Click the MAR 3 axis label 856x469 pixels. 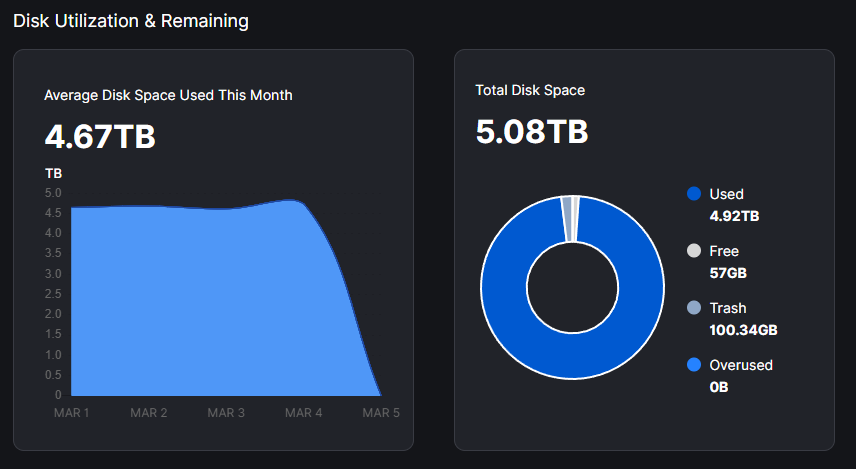[x=226, y=413]
